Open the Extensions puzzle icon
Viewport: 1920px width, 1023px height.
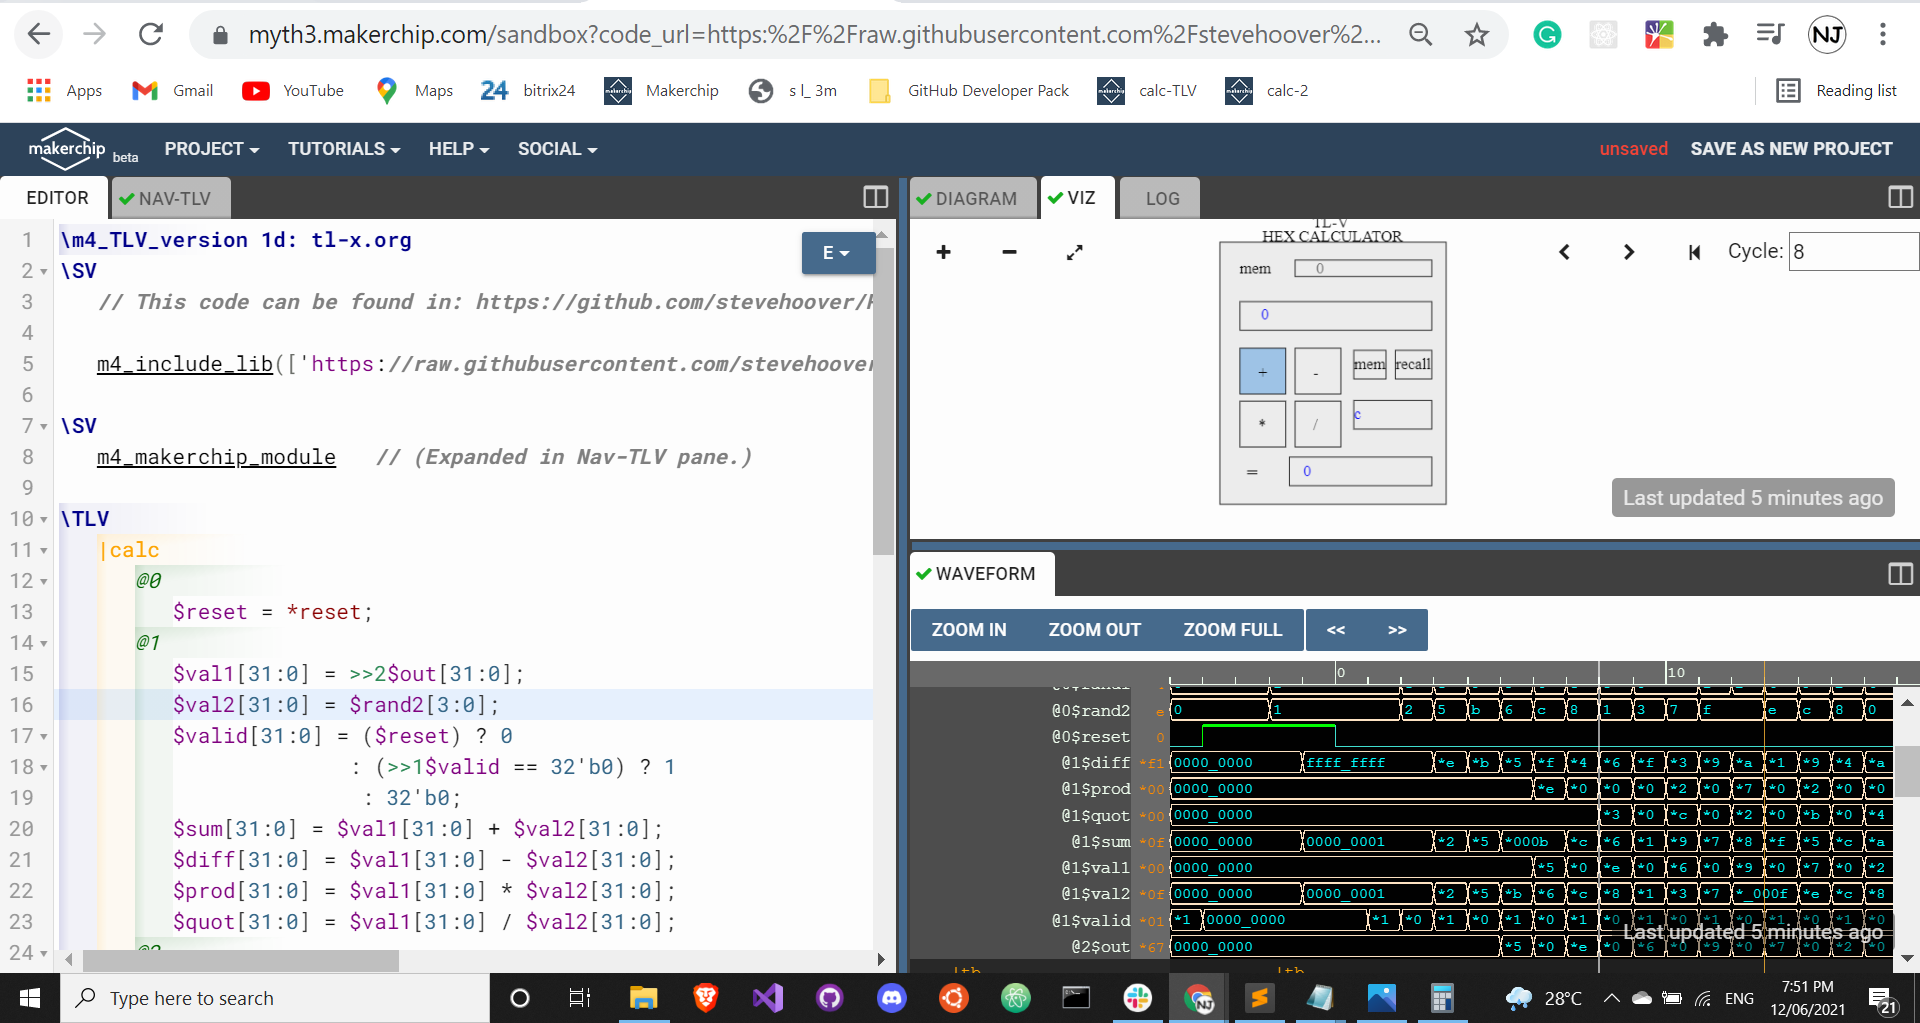click(x=1715, y=35)
